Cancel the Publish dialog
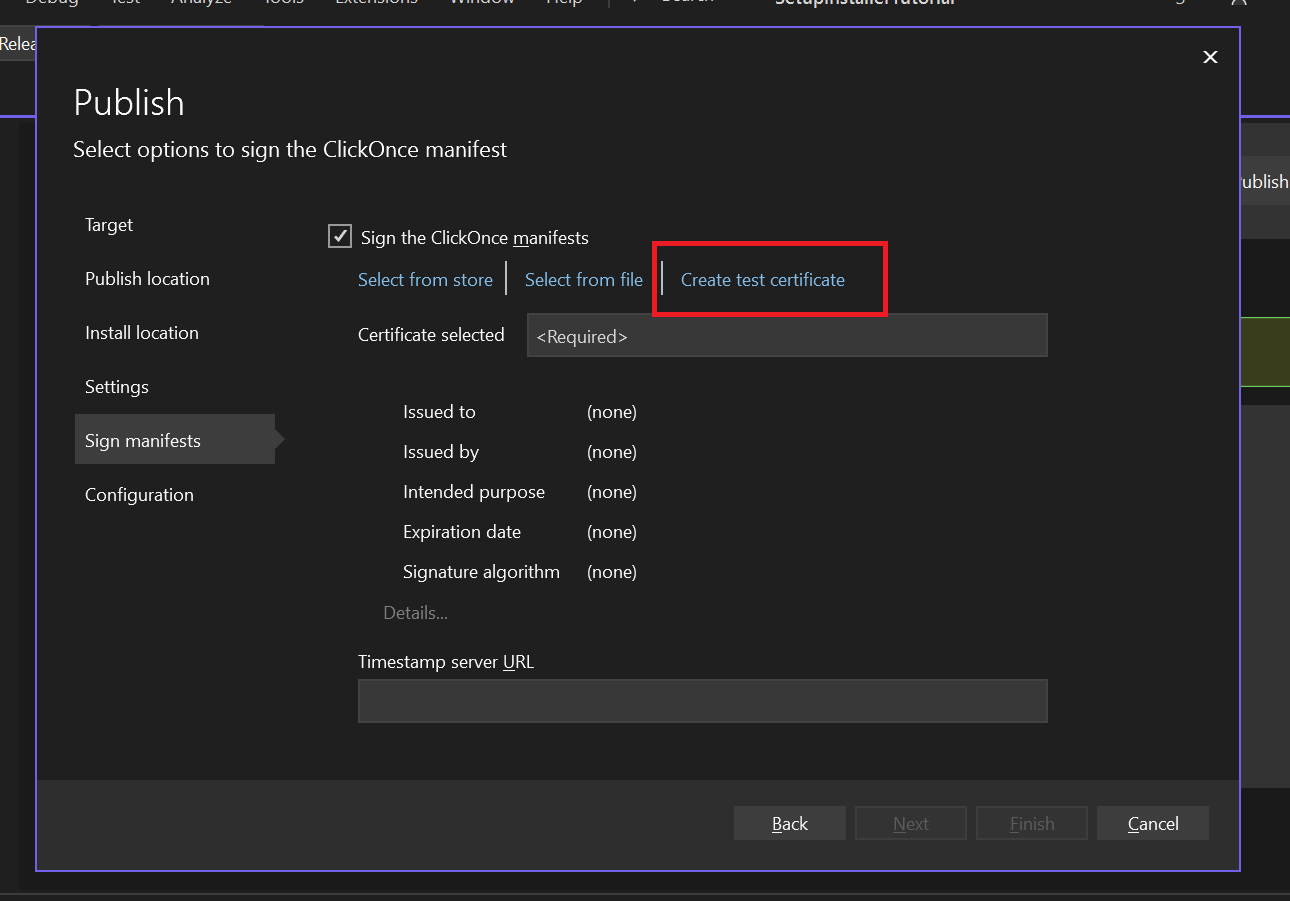The image size is (1290, 901). (1152, 823)
